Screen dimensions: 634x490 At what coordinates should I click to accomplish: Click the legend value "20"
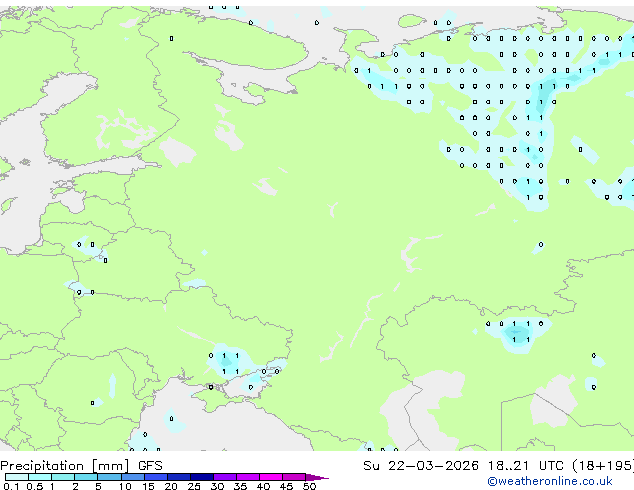(171, 486)
